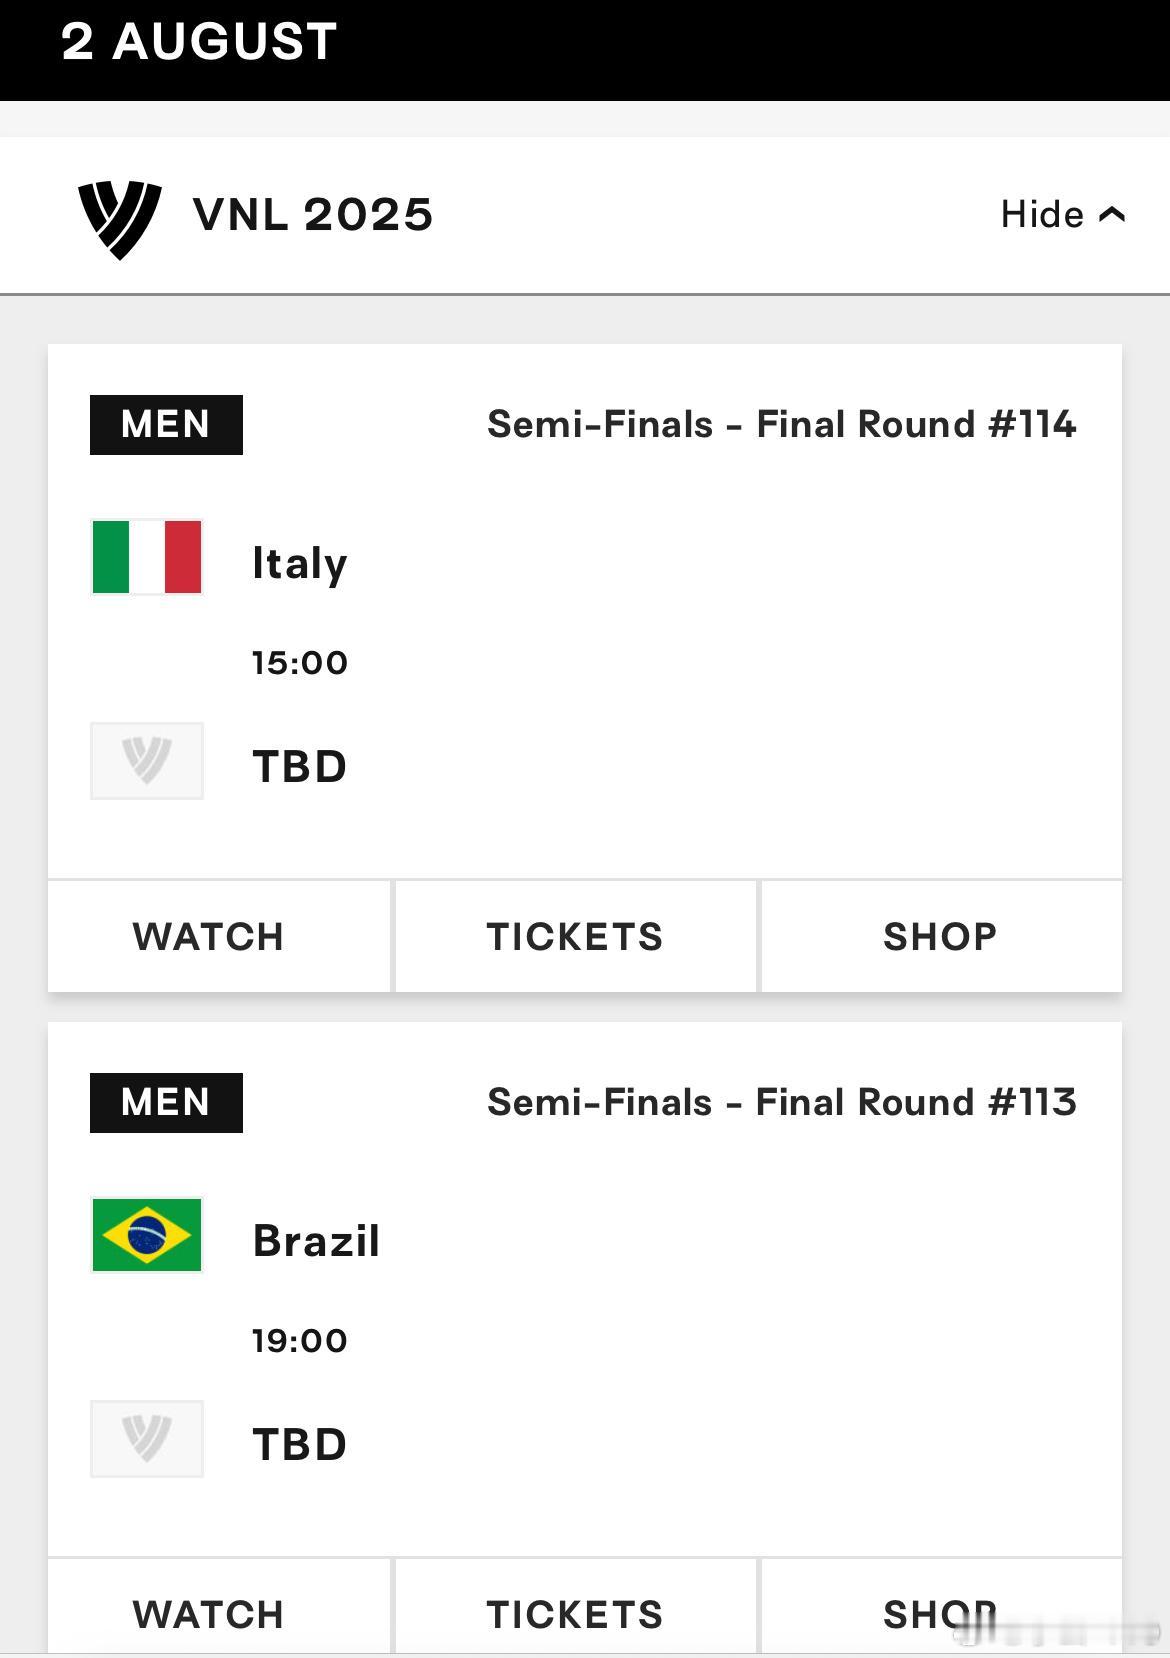Click the Italy team name

pyautogui.click(x=300, y=564)
